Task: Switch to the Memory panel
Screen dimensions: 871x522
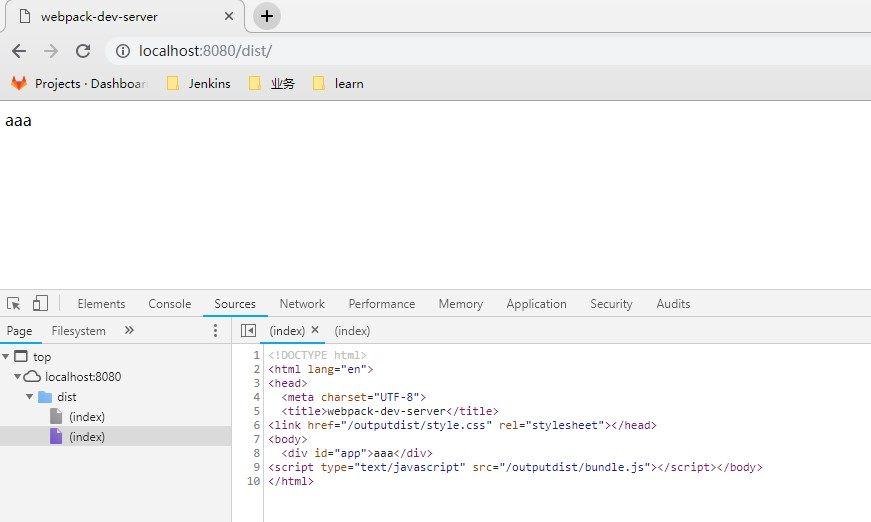Action: 460,304
